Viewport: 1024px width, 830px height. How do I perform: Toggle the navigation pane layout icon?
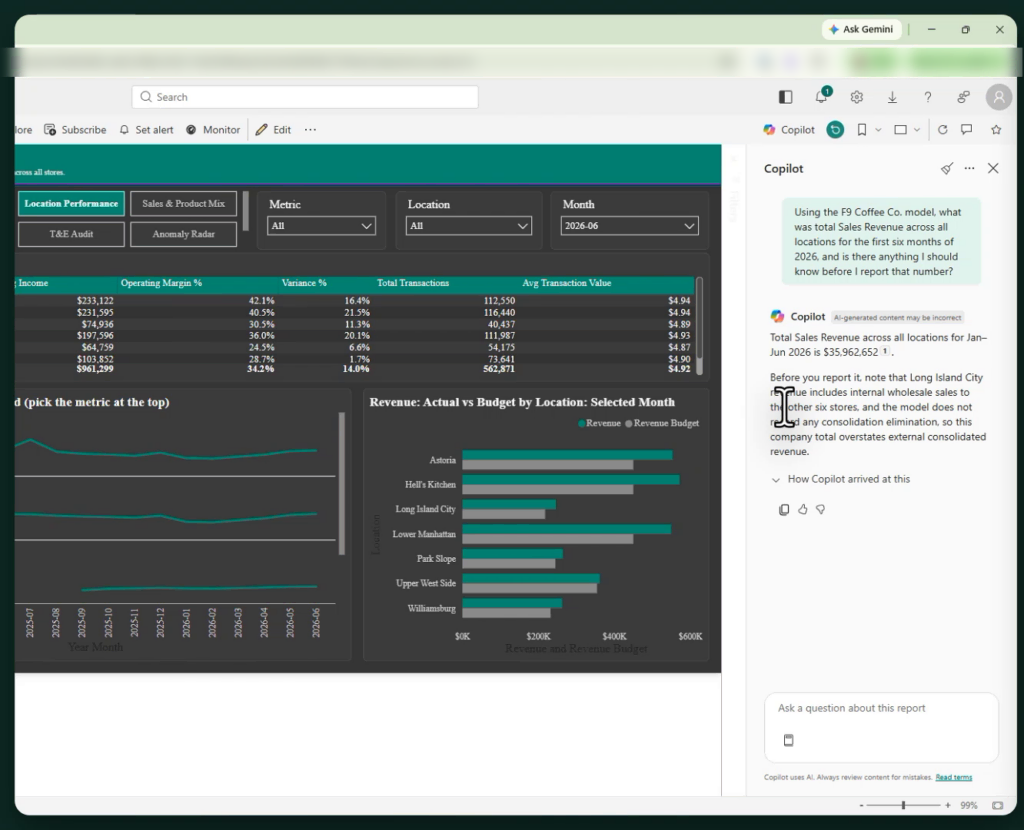point(786,97)
